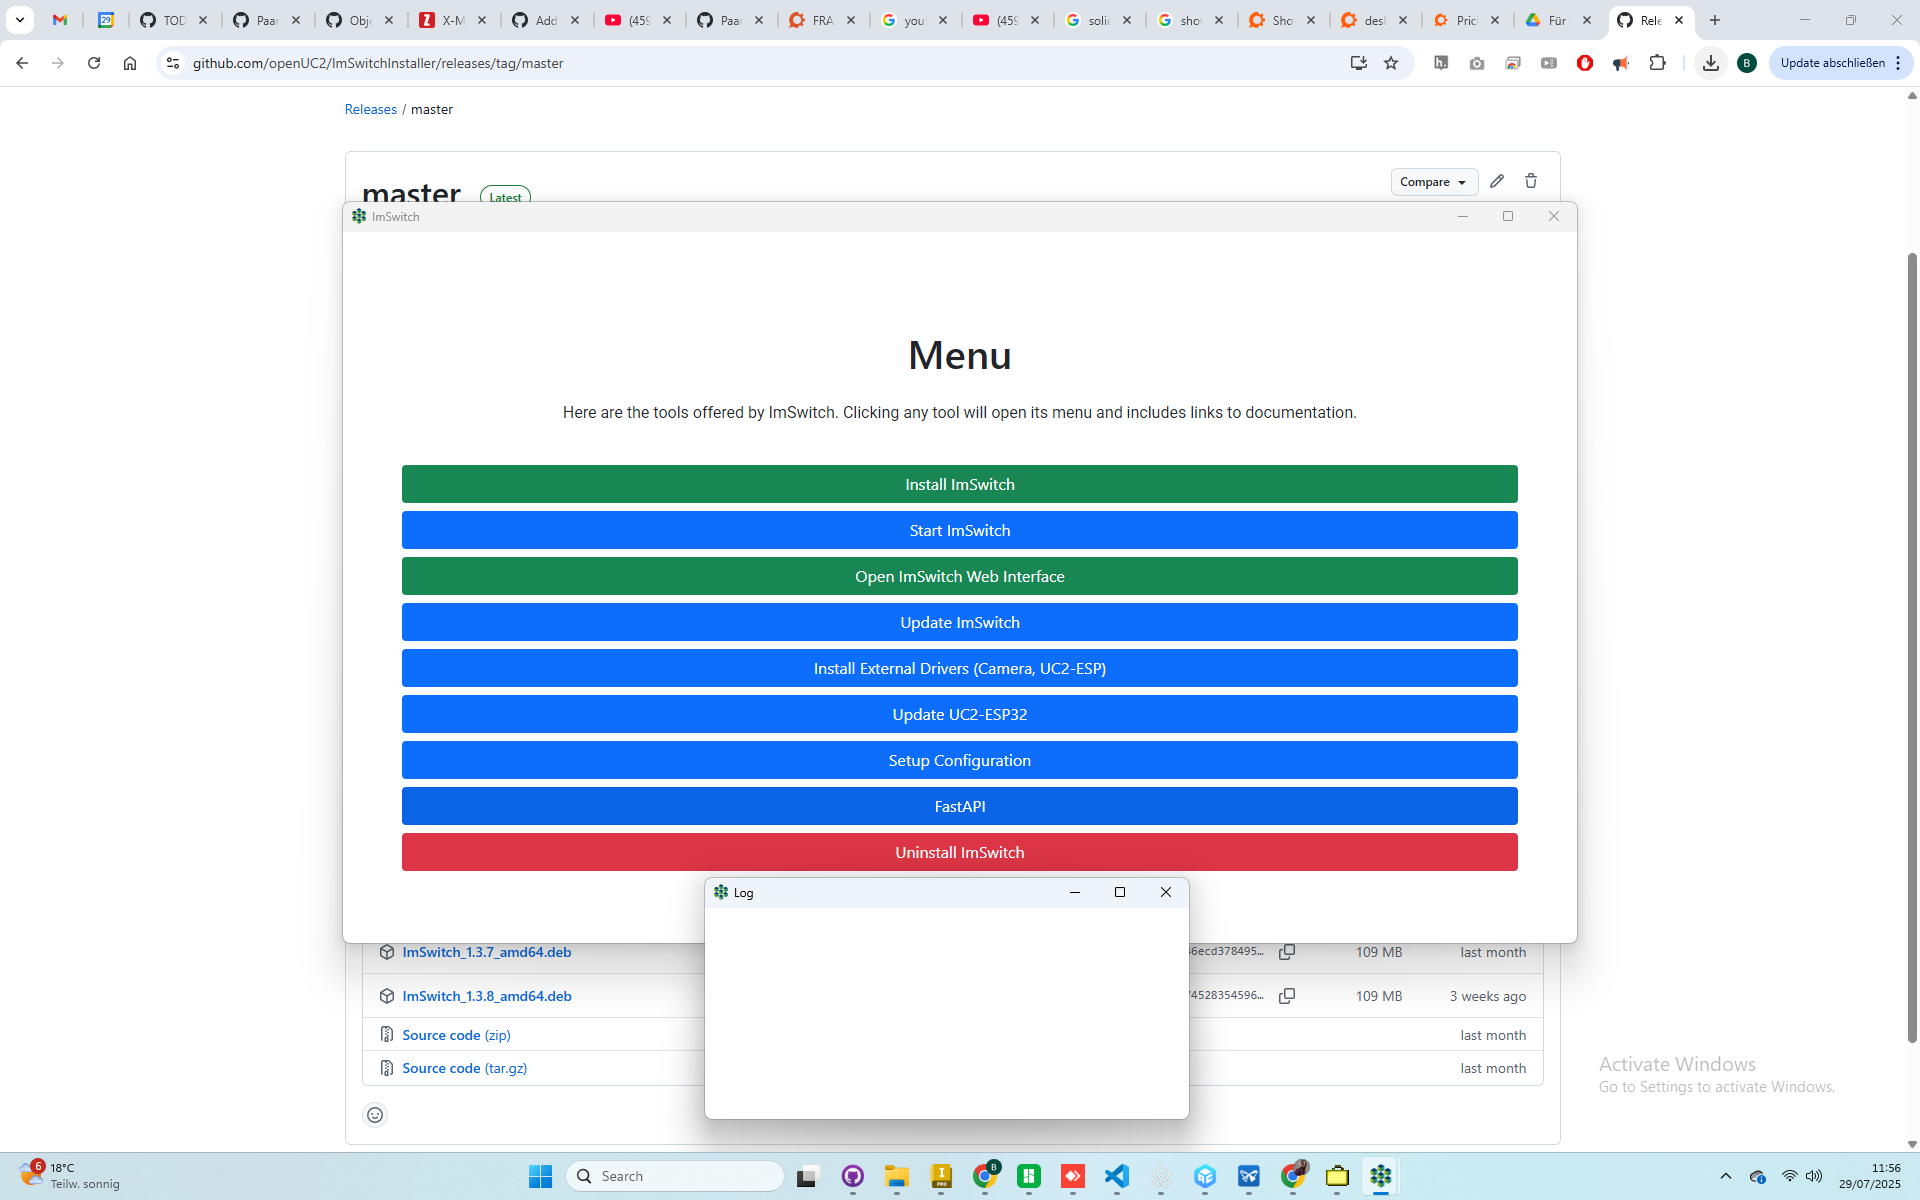Viewport: 1920px width, 1200px height.
Task: Open Releases breadcrumb link
Action: pos(370,109)
